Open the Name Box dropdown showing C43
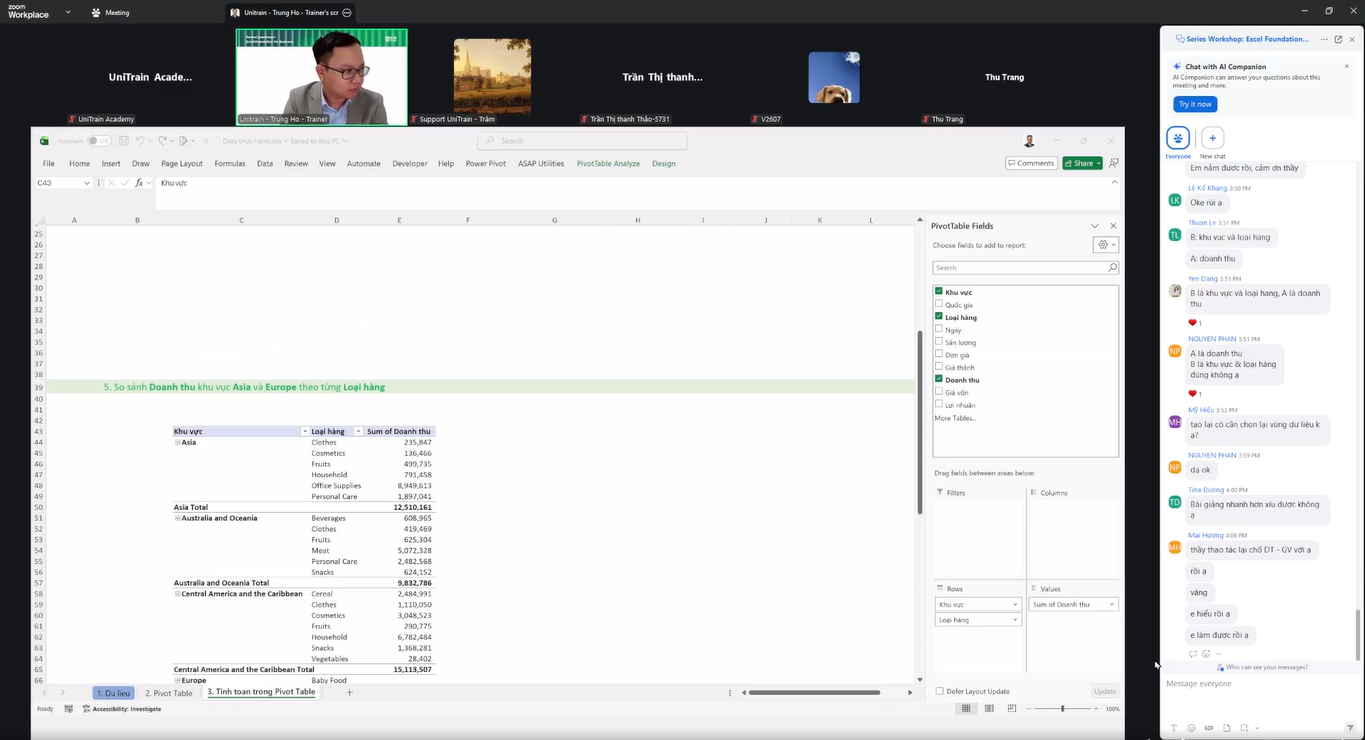This screenshot has height=740, width=1365. [x=87, y=183]
